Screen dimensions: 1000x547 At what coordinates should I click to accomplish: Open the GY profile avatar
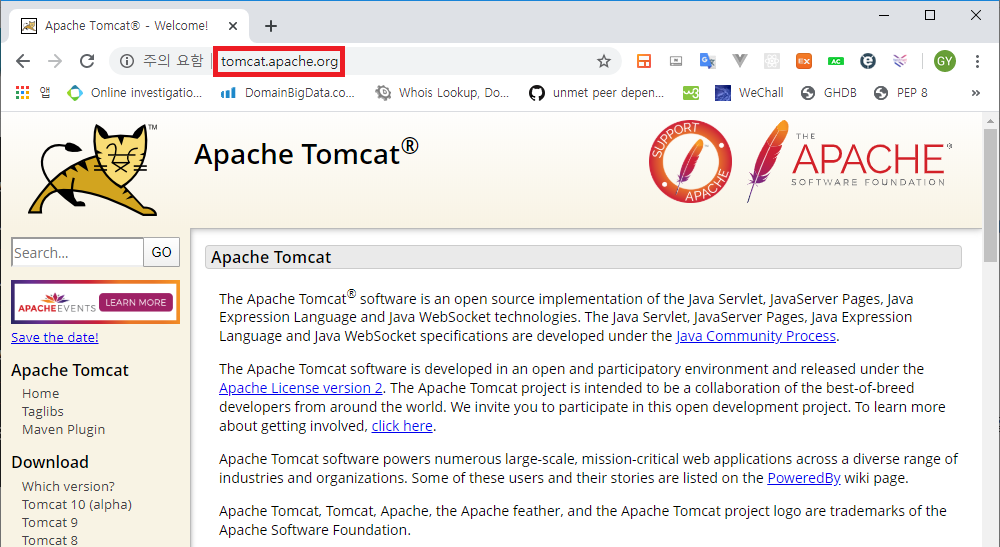pyautogui.click(x=945, y=61)
